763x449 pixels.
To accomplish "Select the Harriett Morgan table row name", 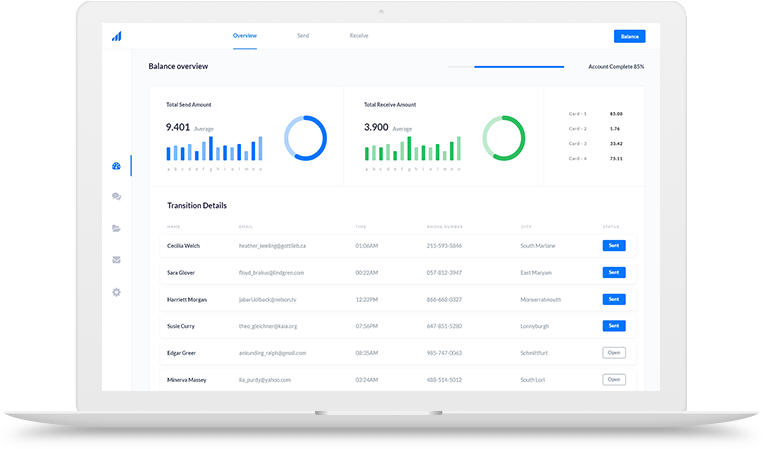I will 188,299.
